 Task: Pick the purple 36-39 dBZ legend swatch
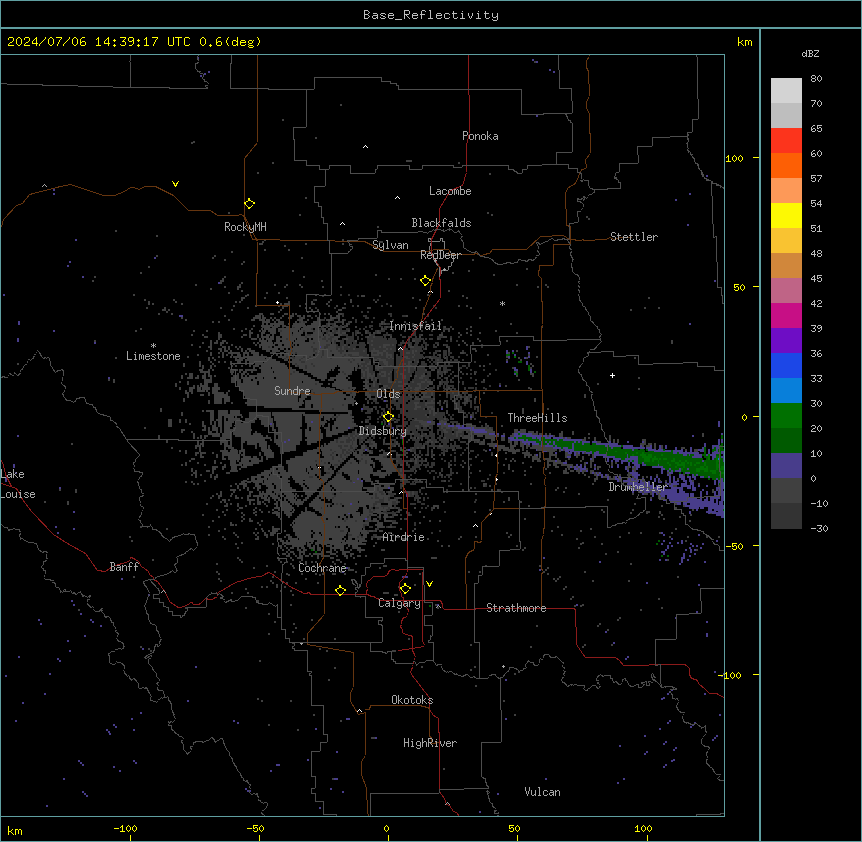786,341
